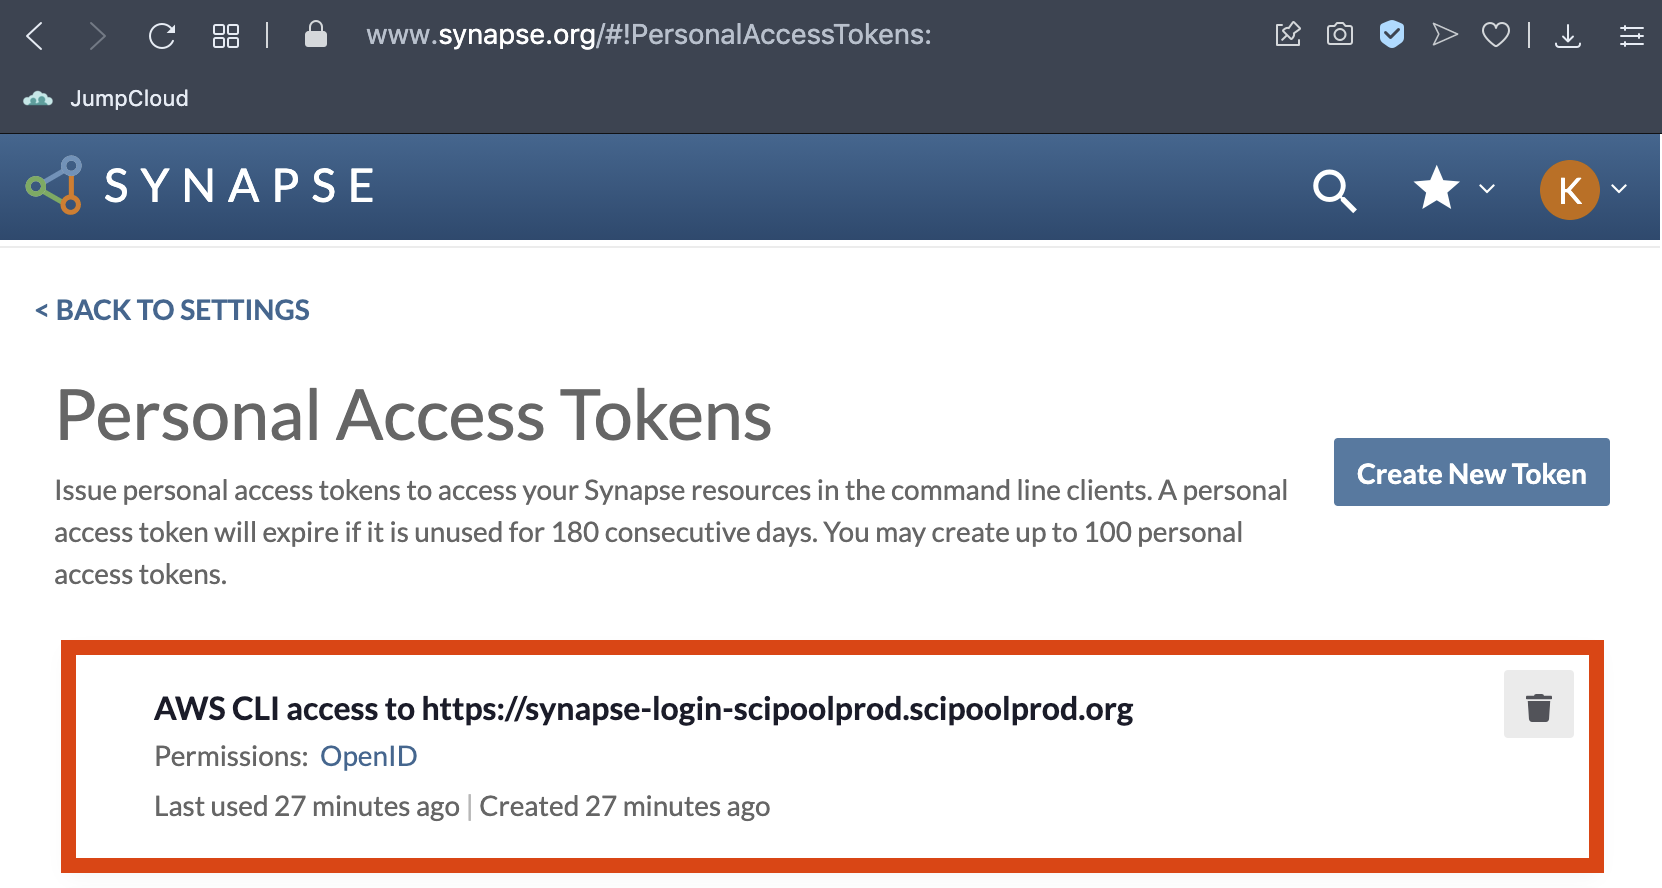Click the heart bookmark icon
This screenshot has width=1662, height=888.
1496,35
